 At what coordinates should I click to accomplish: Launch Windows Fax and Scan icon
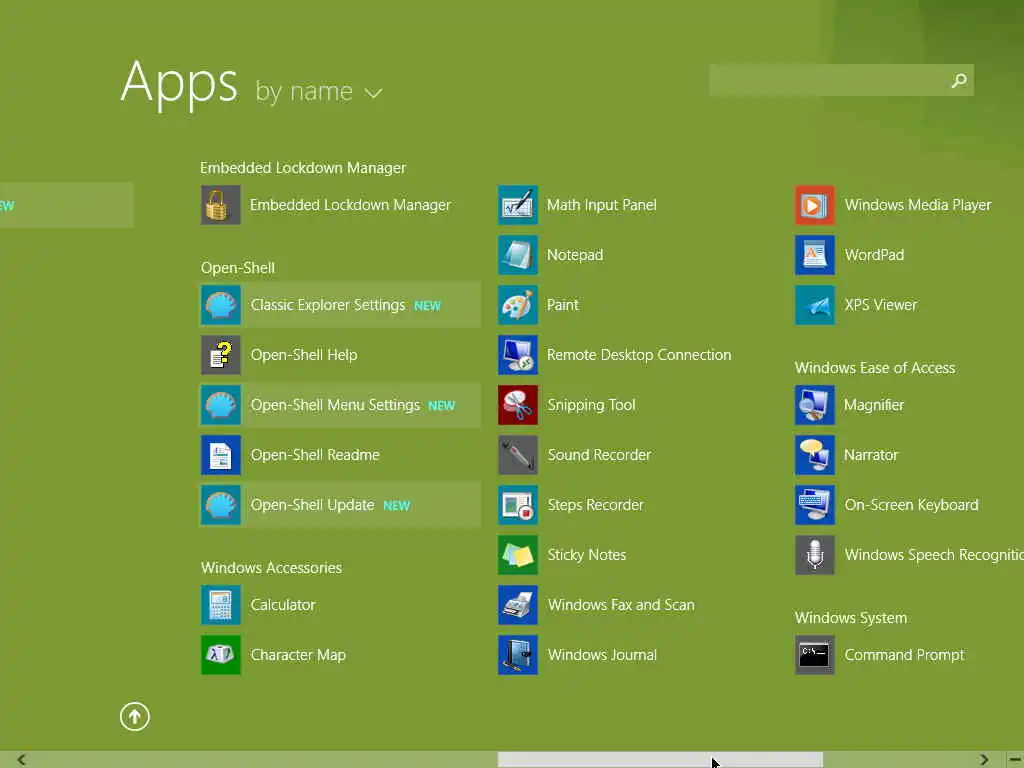pos(518,605)
